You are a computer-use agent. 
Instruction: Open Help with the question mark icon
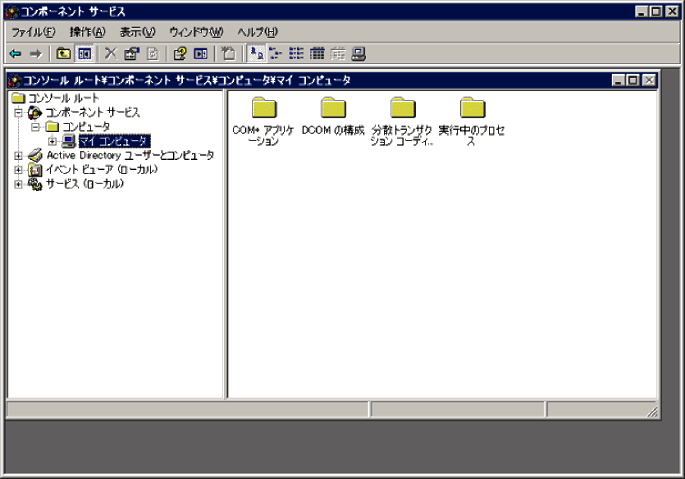[x=180, y=54]
